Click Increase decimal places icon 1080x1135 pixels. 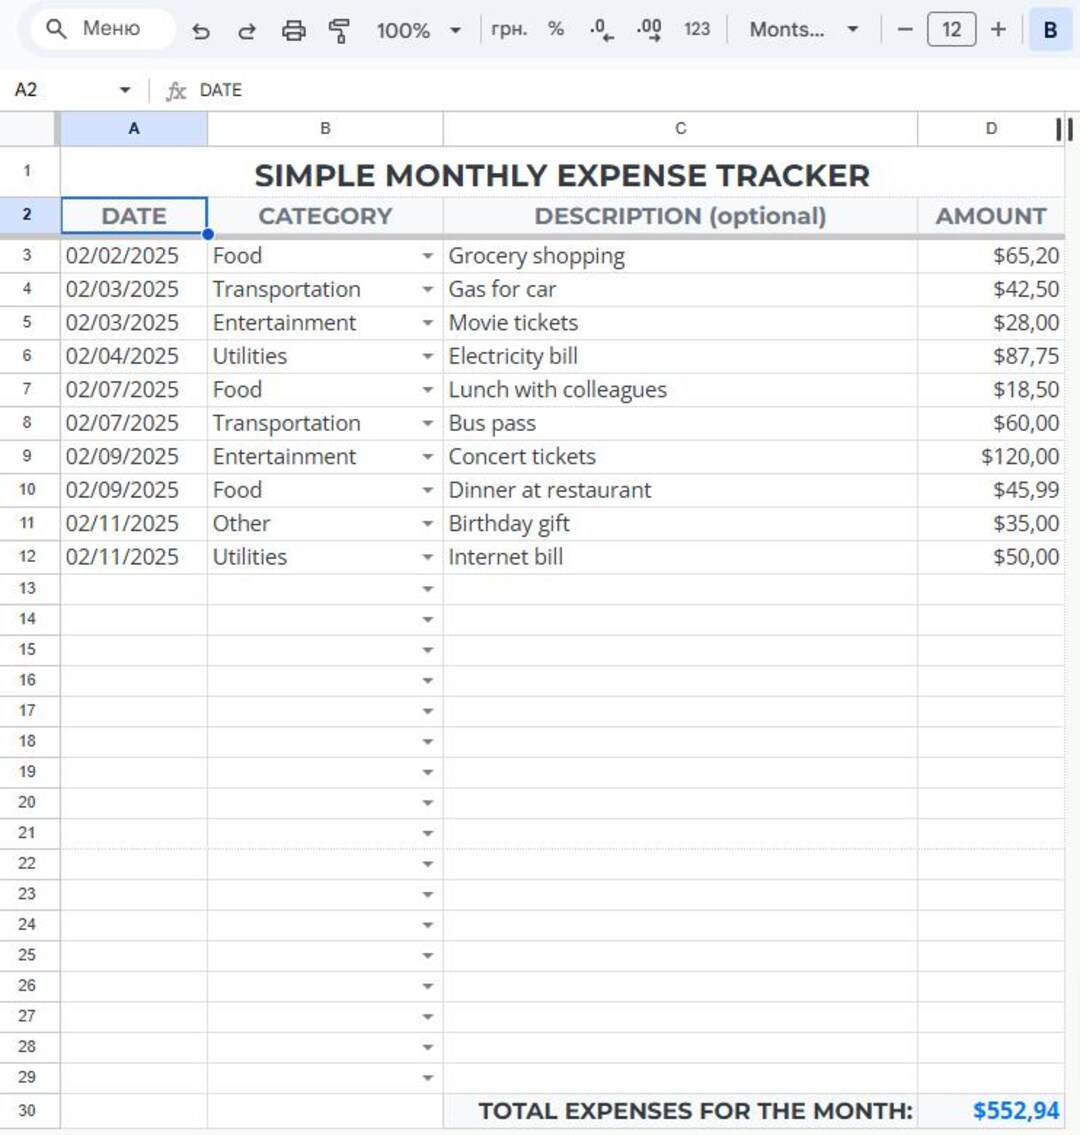tap(649, 30)
